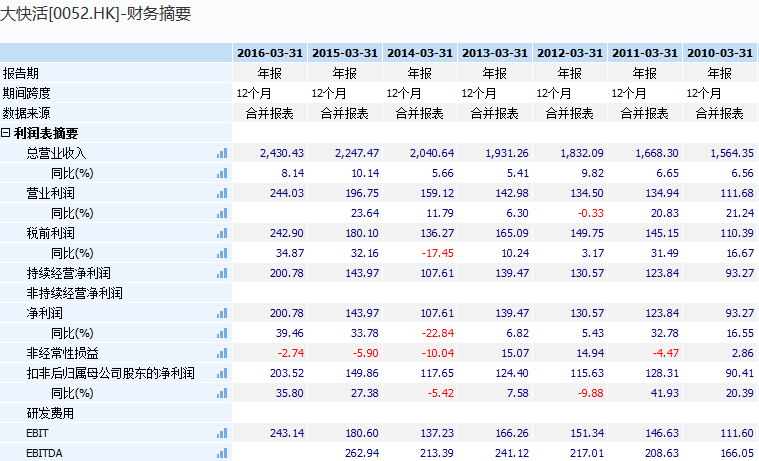Viewport: 759px width, 461px height.
Task: Open chart icon for 税前利润 row
Action: (222, 233)
